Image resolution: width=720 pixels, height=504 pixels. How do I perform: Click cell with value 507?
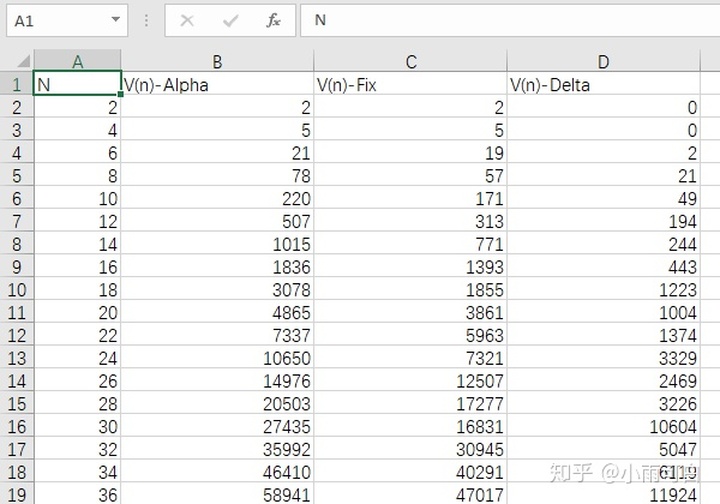[217, 221]
